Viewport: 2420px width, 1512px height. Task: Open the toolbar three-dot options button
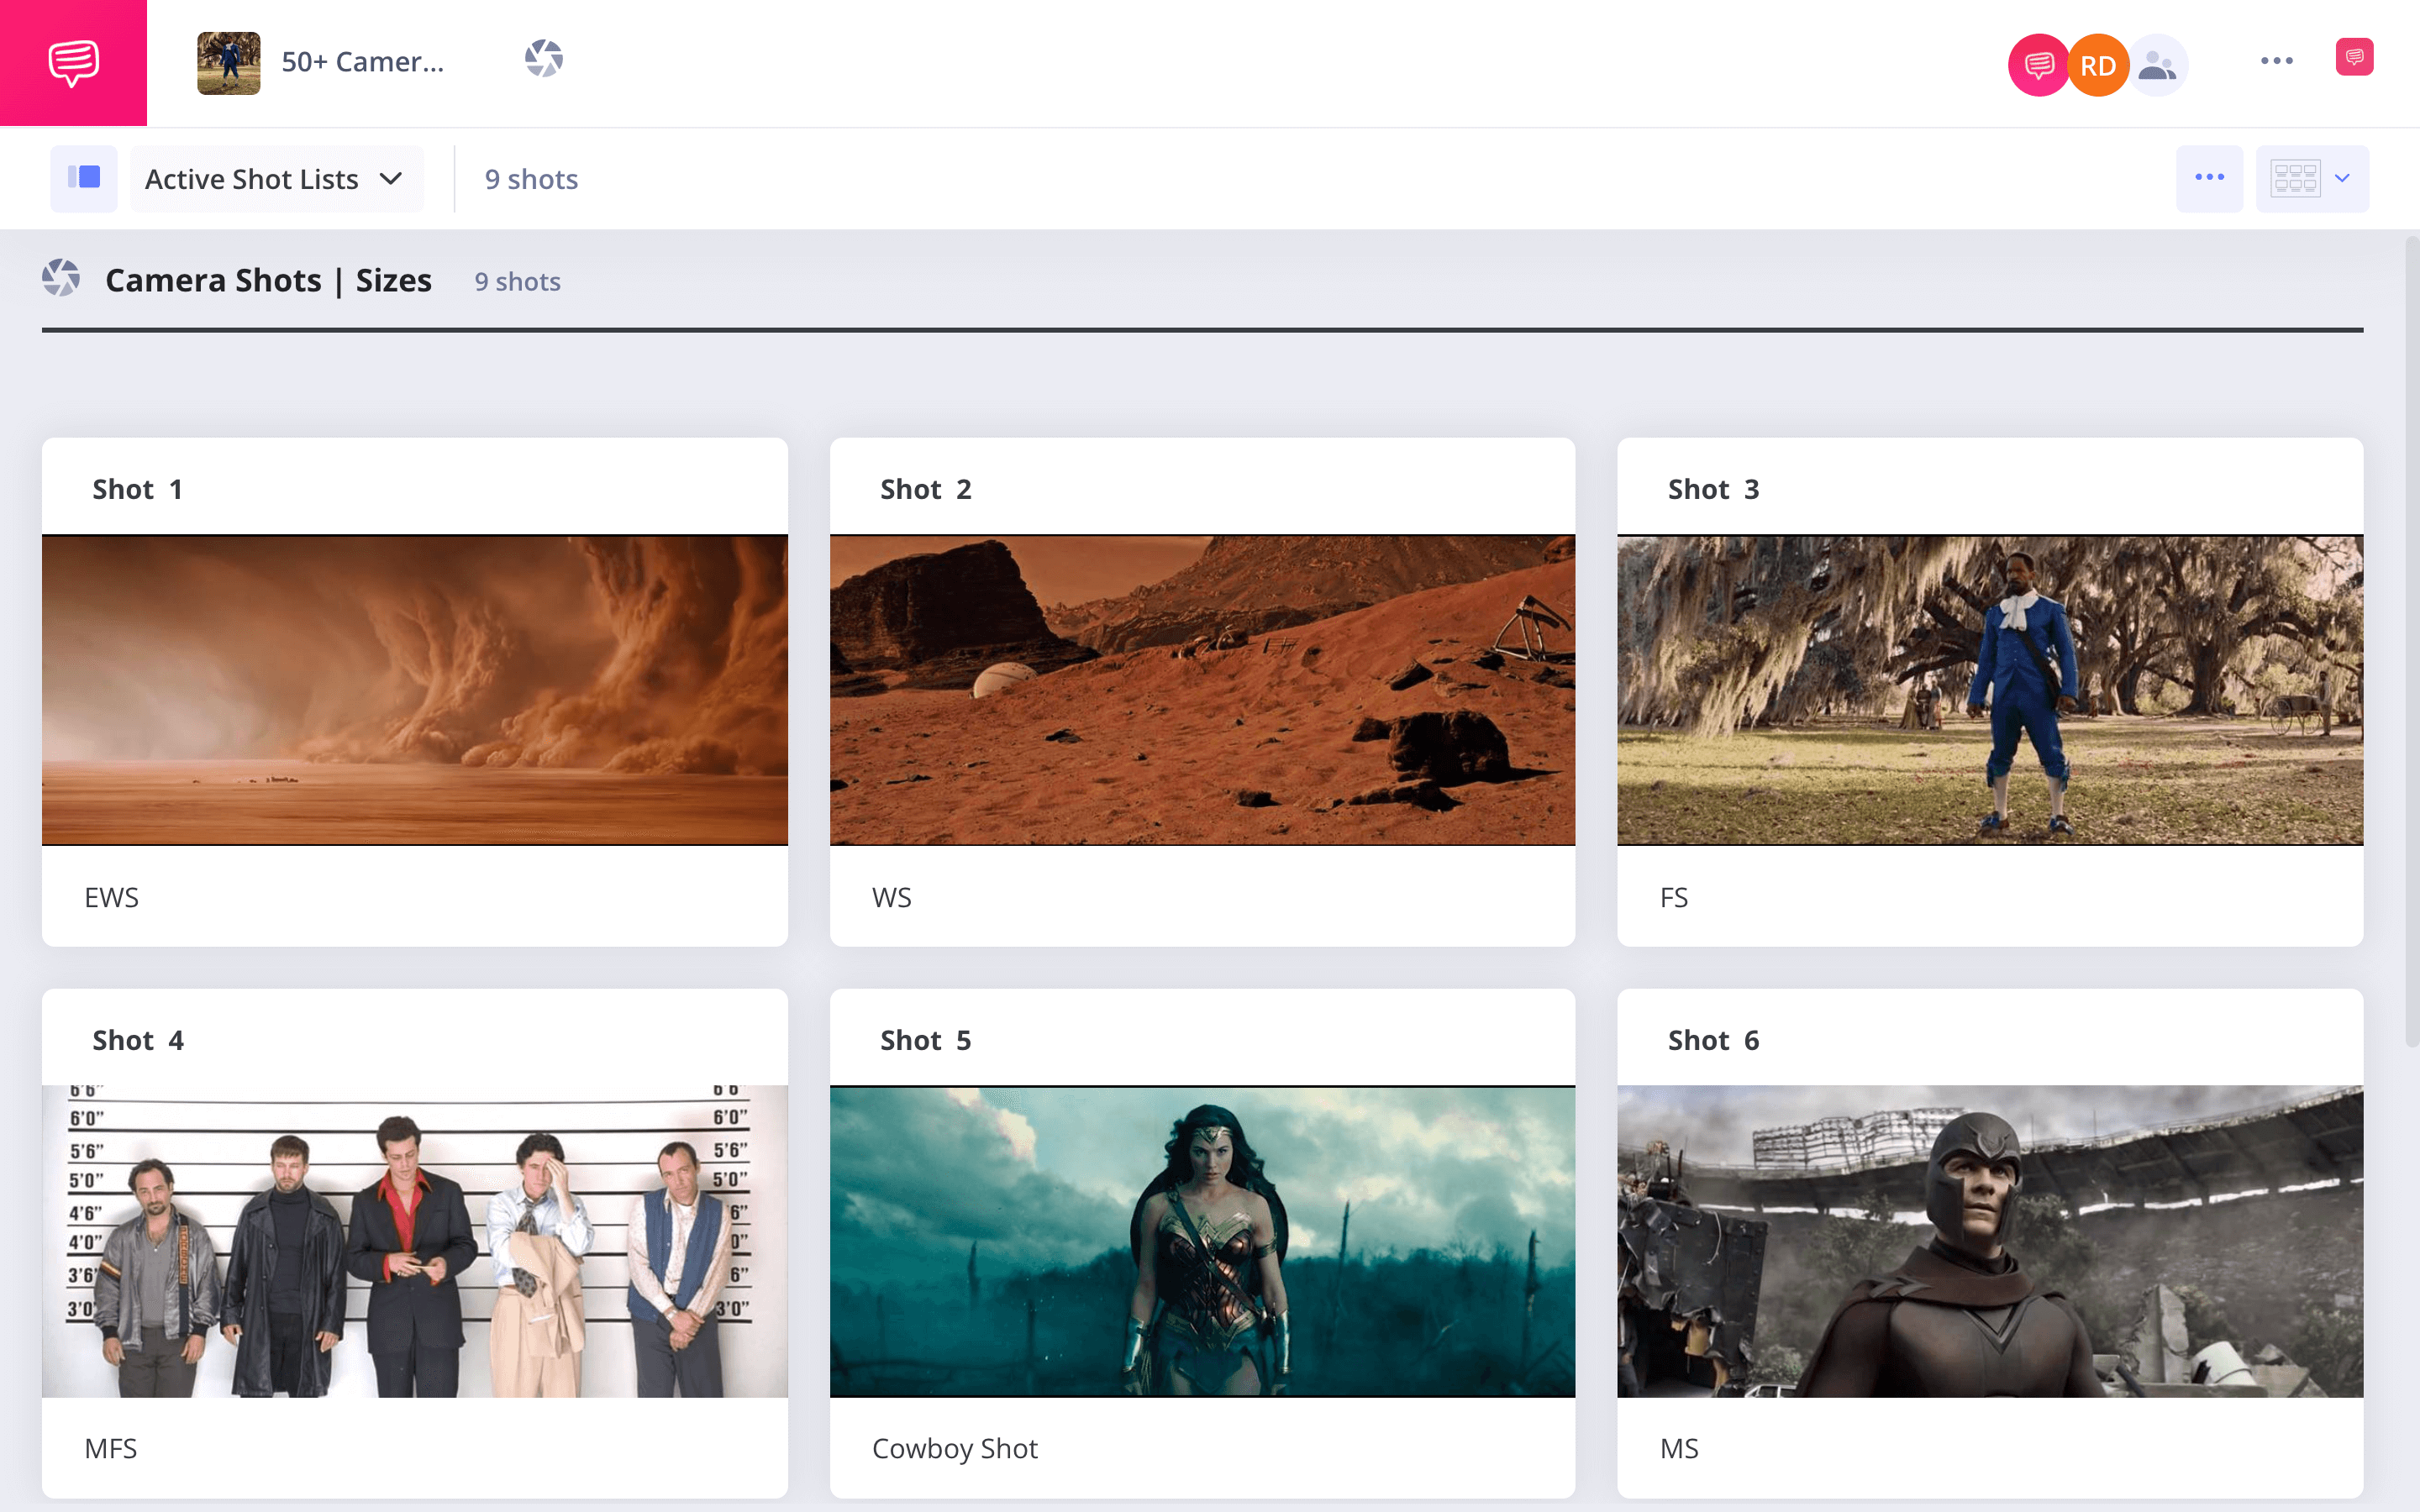[2209, 178]
